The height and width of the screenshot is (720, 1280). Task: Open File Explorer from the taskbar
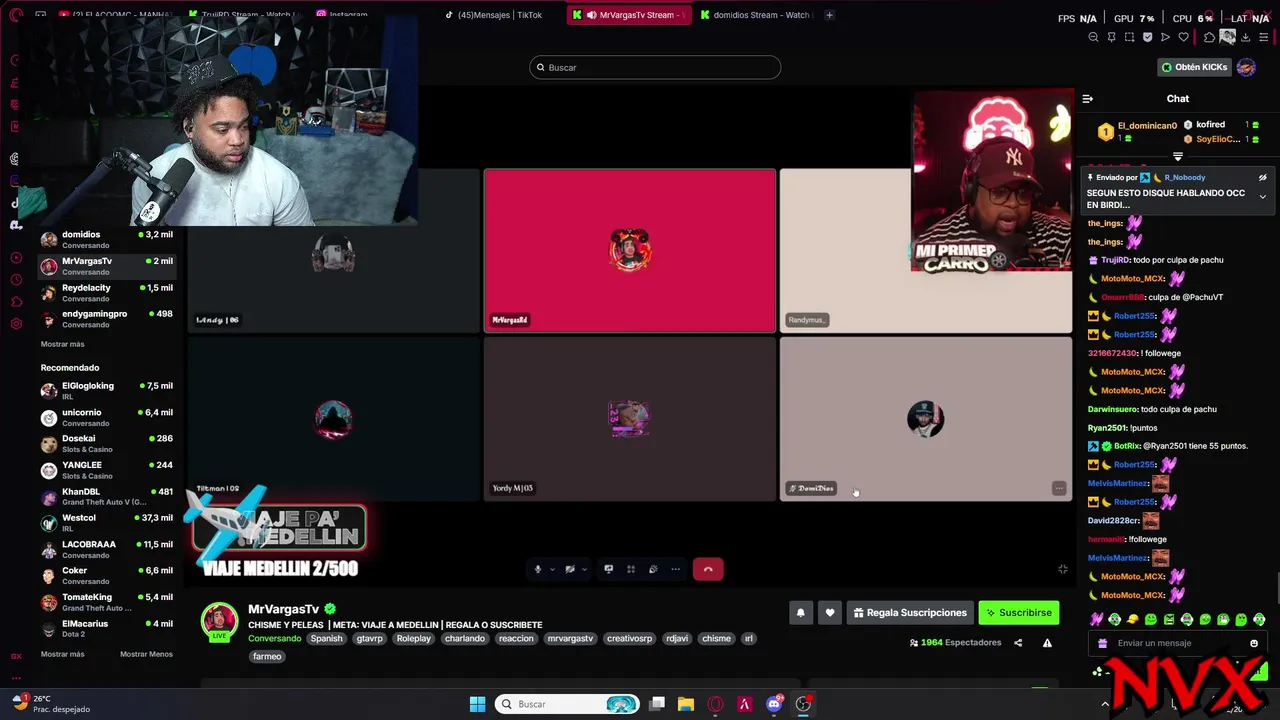click(x=685, y=704)
